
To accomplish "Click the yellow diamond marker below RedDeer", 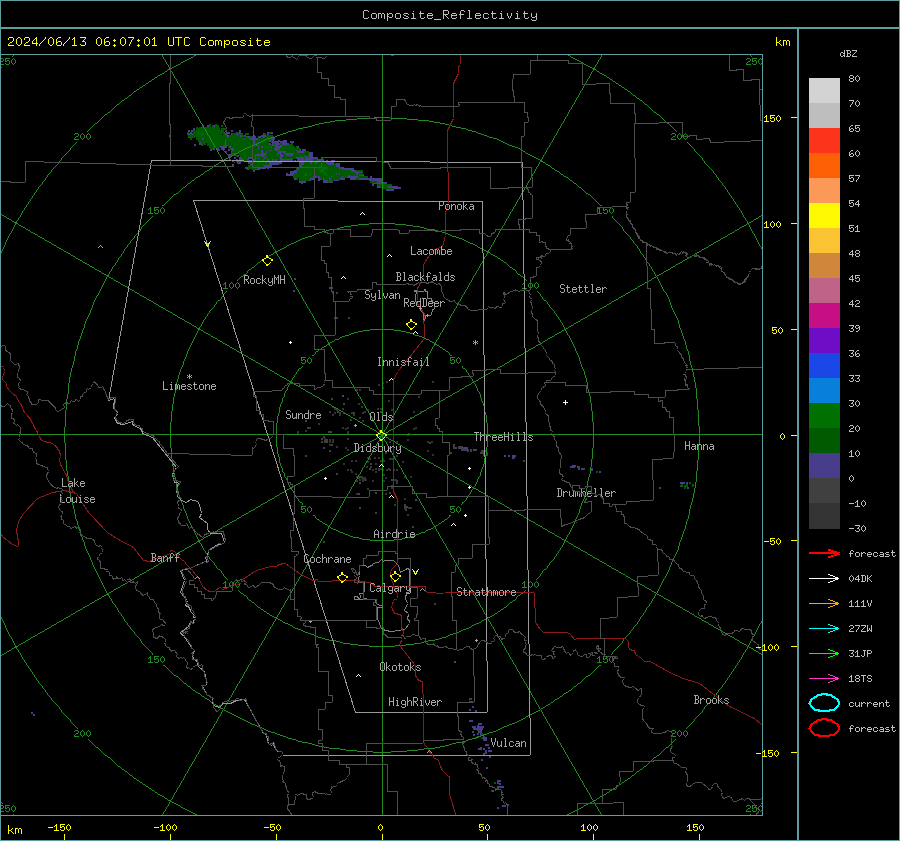I will (411, 325).
